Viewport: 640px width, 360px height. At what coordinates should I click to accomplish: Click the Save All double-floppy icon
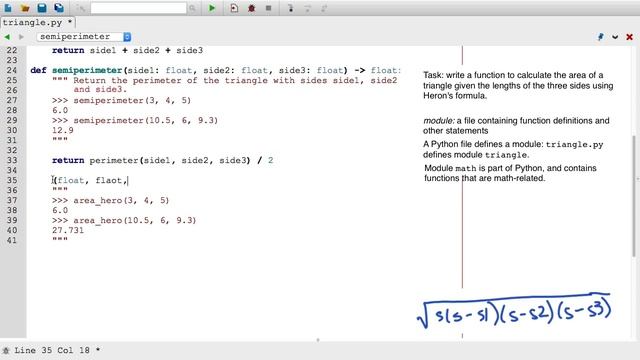[x=59, y=8]
